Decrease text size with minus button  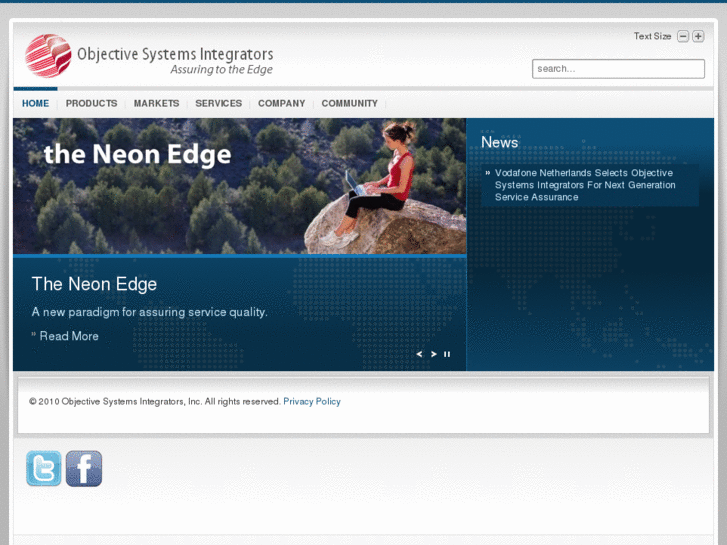tap(683, 36)
